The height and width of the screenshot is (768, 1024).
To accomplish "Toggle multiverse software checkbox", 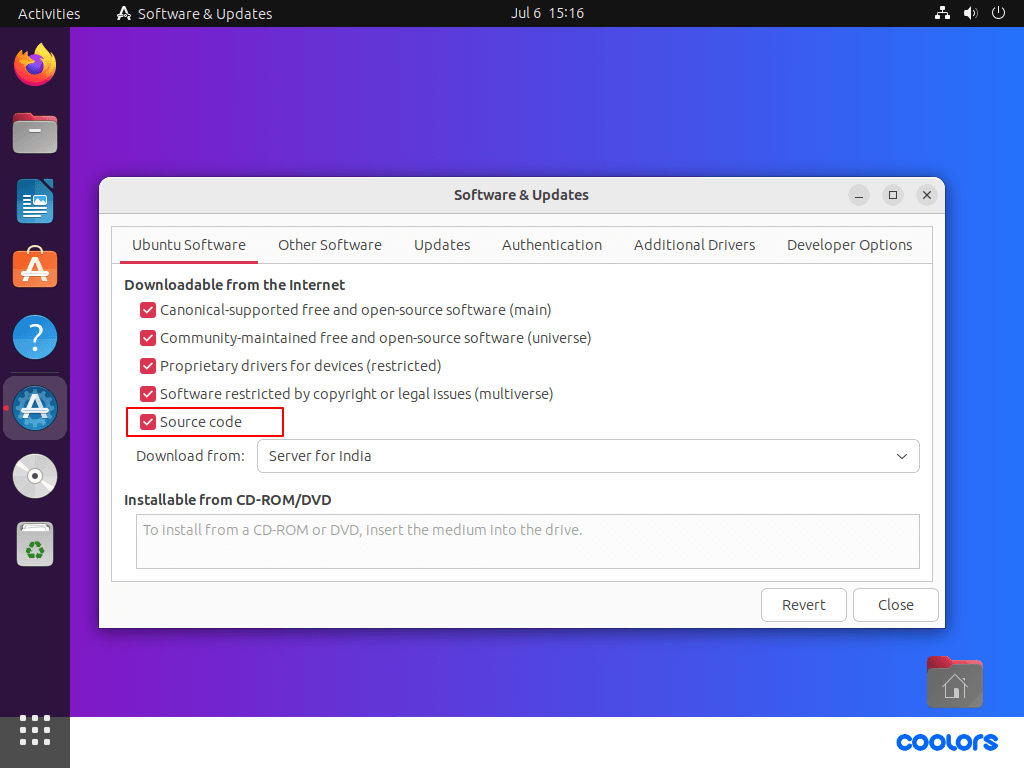I will [x=148, y=394].
